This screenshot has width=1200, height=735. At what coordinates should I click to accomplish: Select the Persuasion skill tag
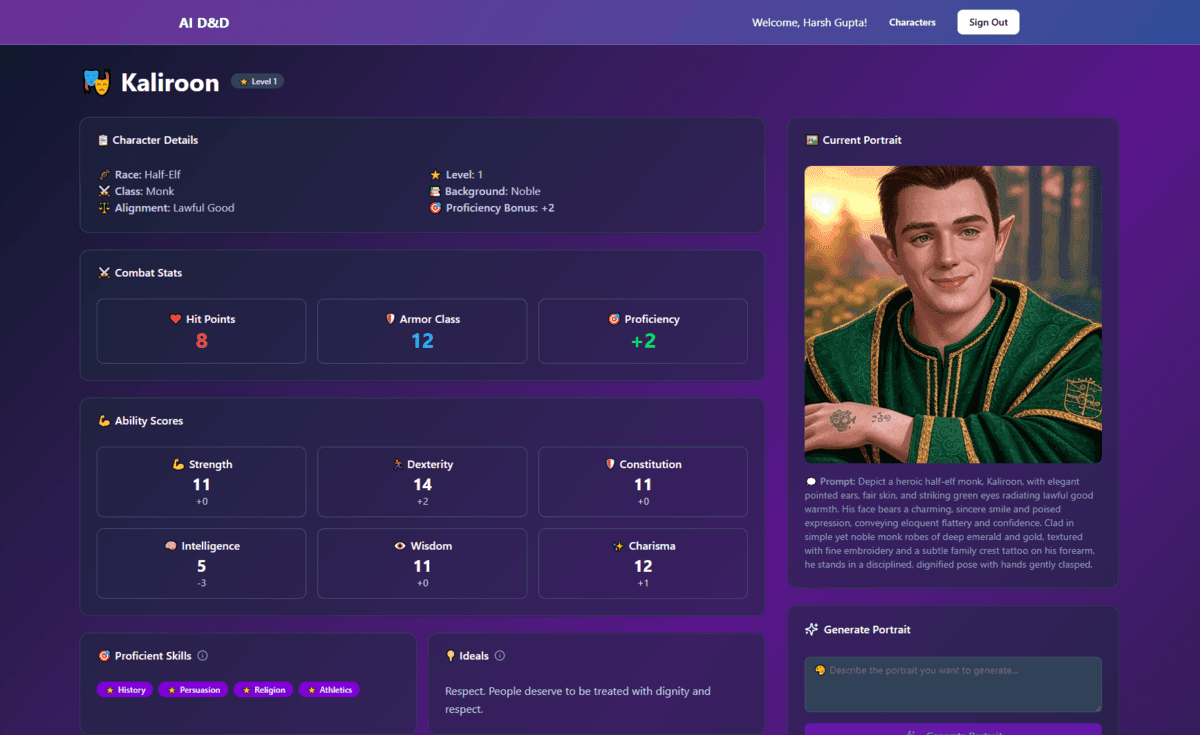pyautogui.click(x=193, y=690)
